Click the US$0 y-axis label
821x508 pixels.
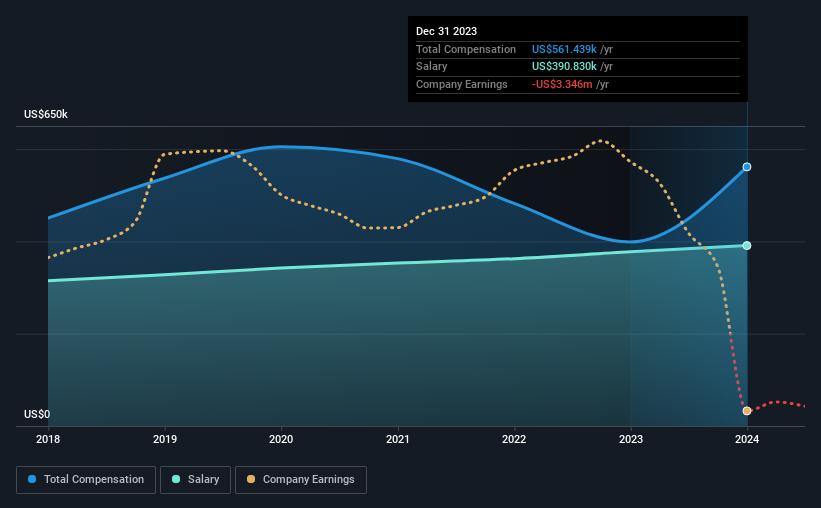37,414
